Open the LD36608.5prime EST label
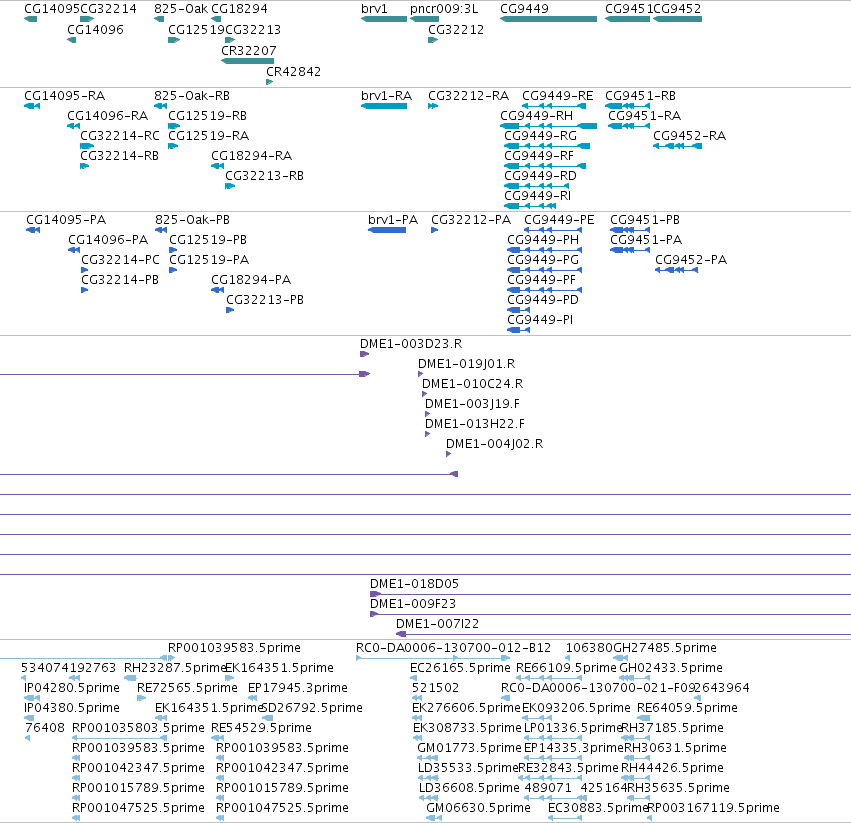 click(469, 788)
